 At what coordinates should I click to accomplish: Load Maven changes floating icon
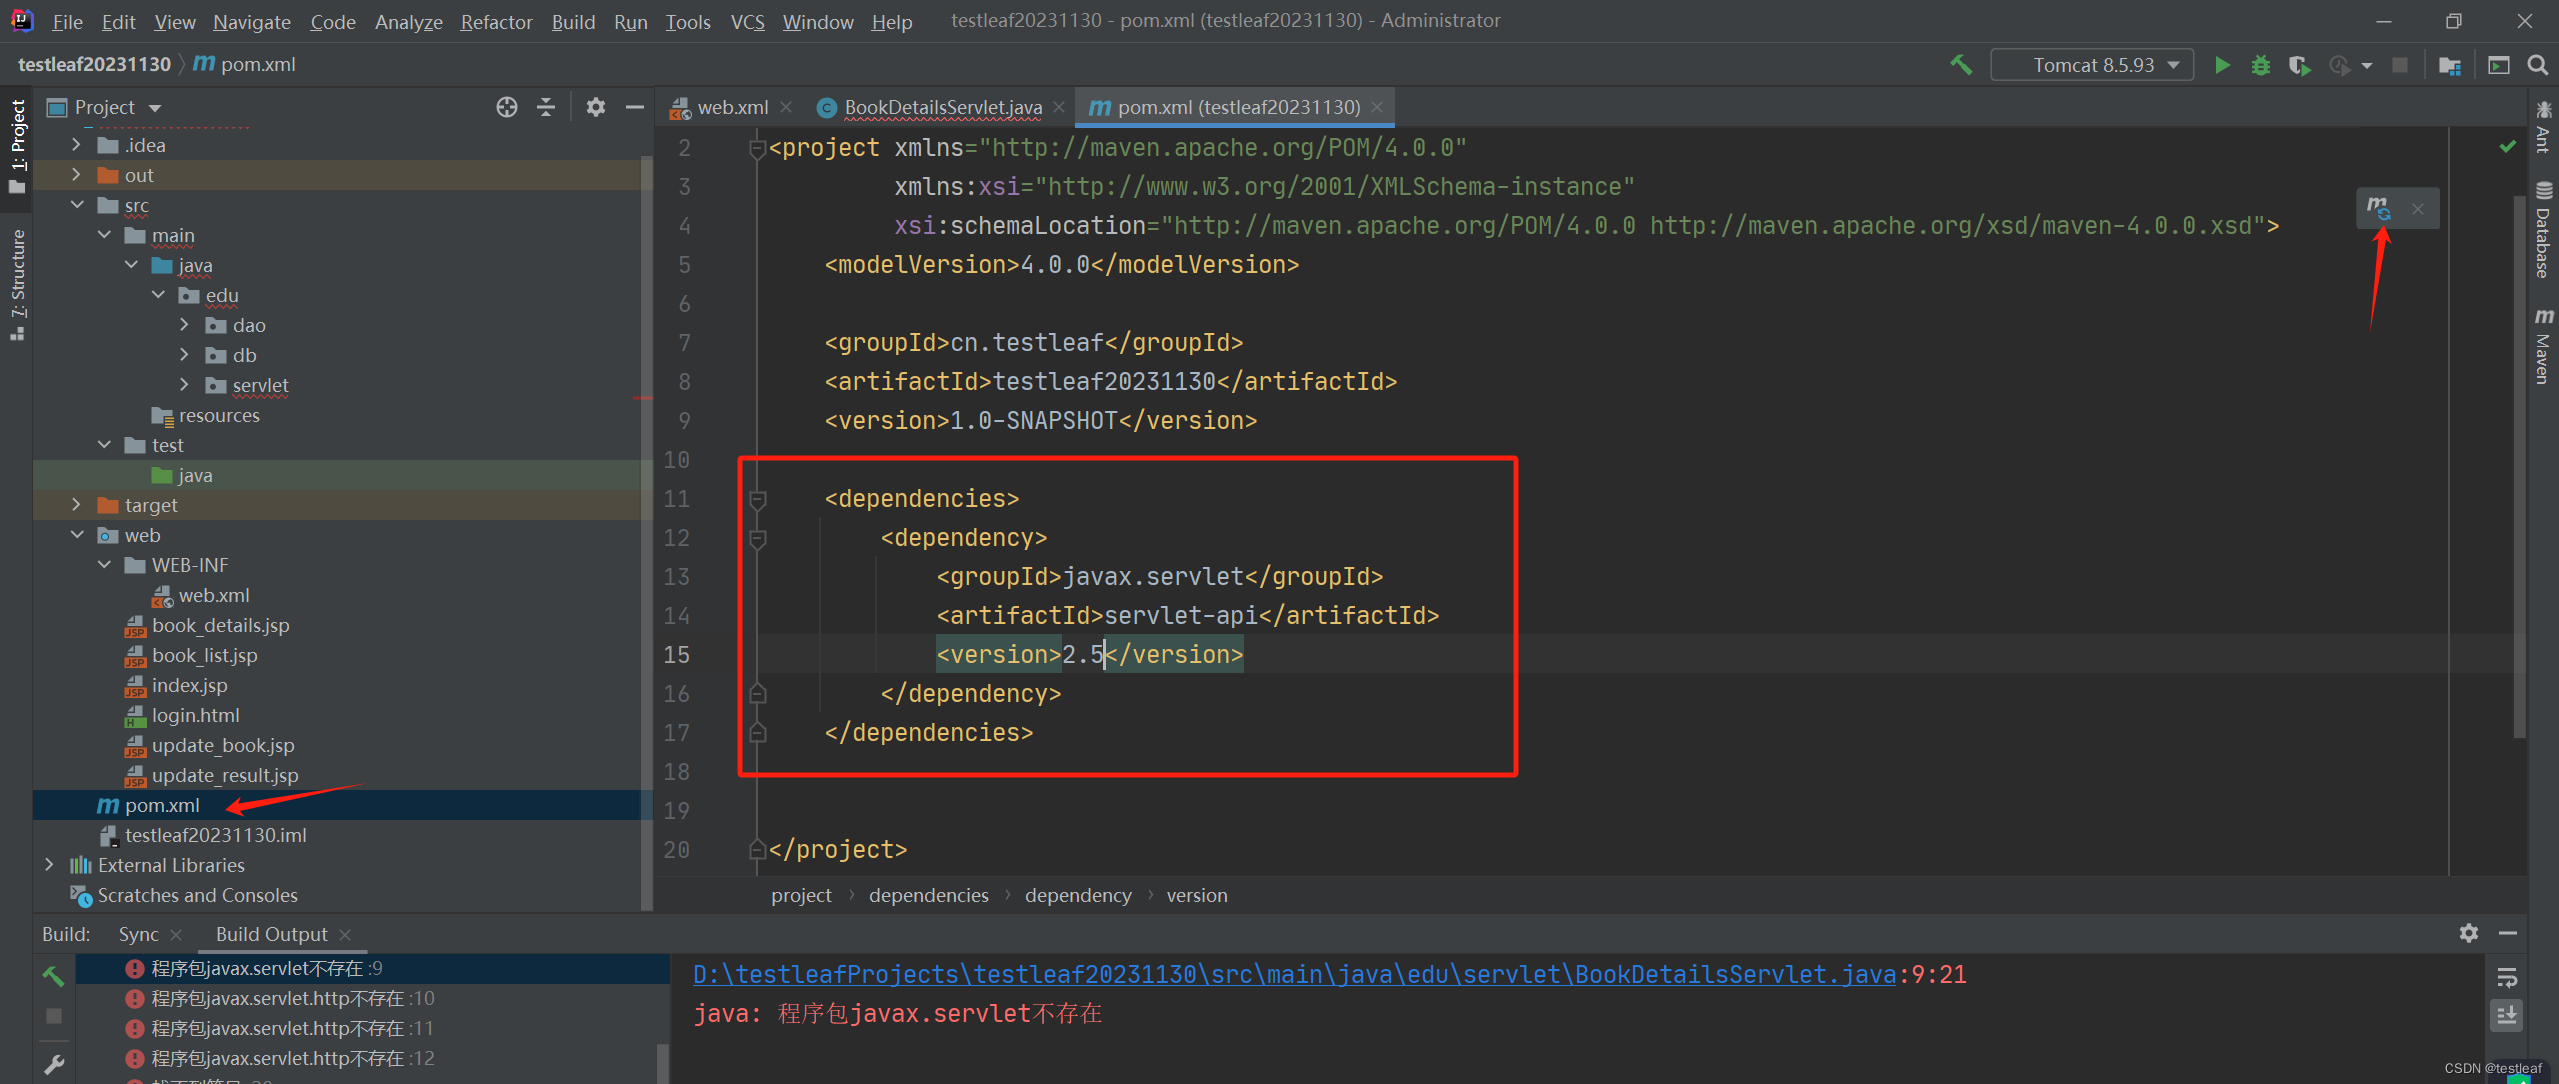(x=2379, y=208)
